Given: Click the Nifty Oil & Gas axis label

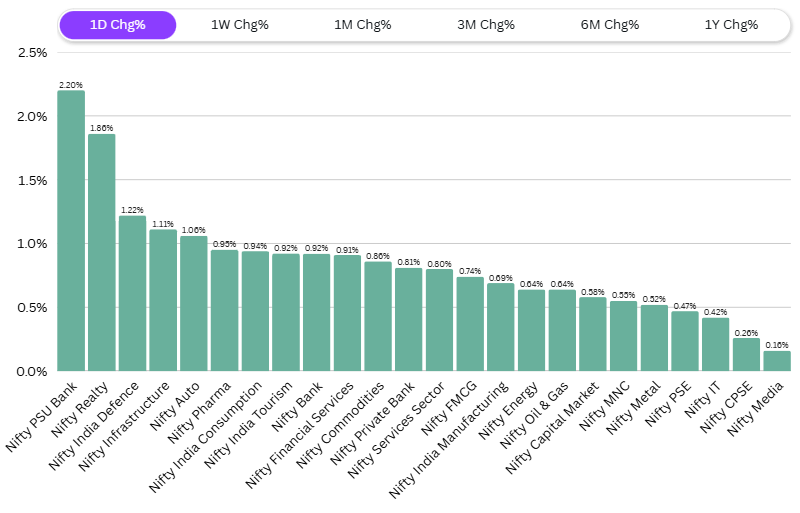Looking at the screenshot, I should click(x=534, y=415).
